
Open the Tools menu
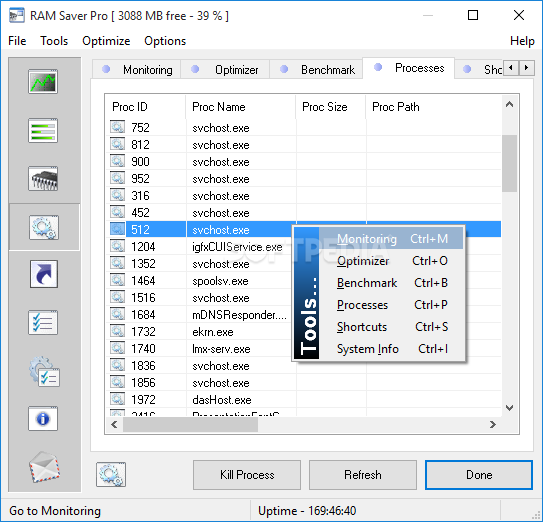(54, 41)
